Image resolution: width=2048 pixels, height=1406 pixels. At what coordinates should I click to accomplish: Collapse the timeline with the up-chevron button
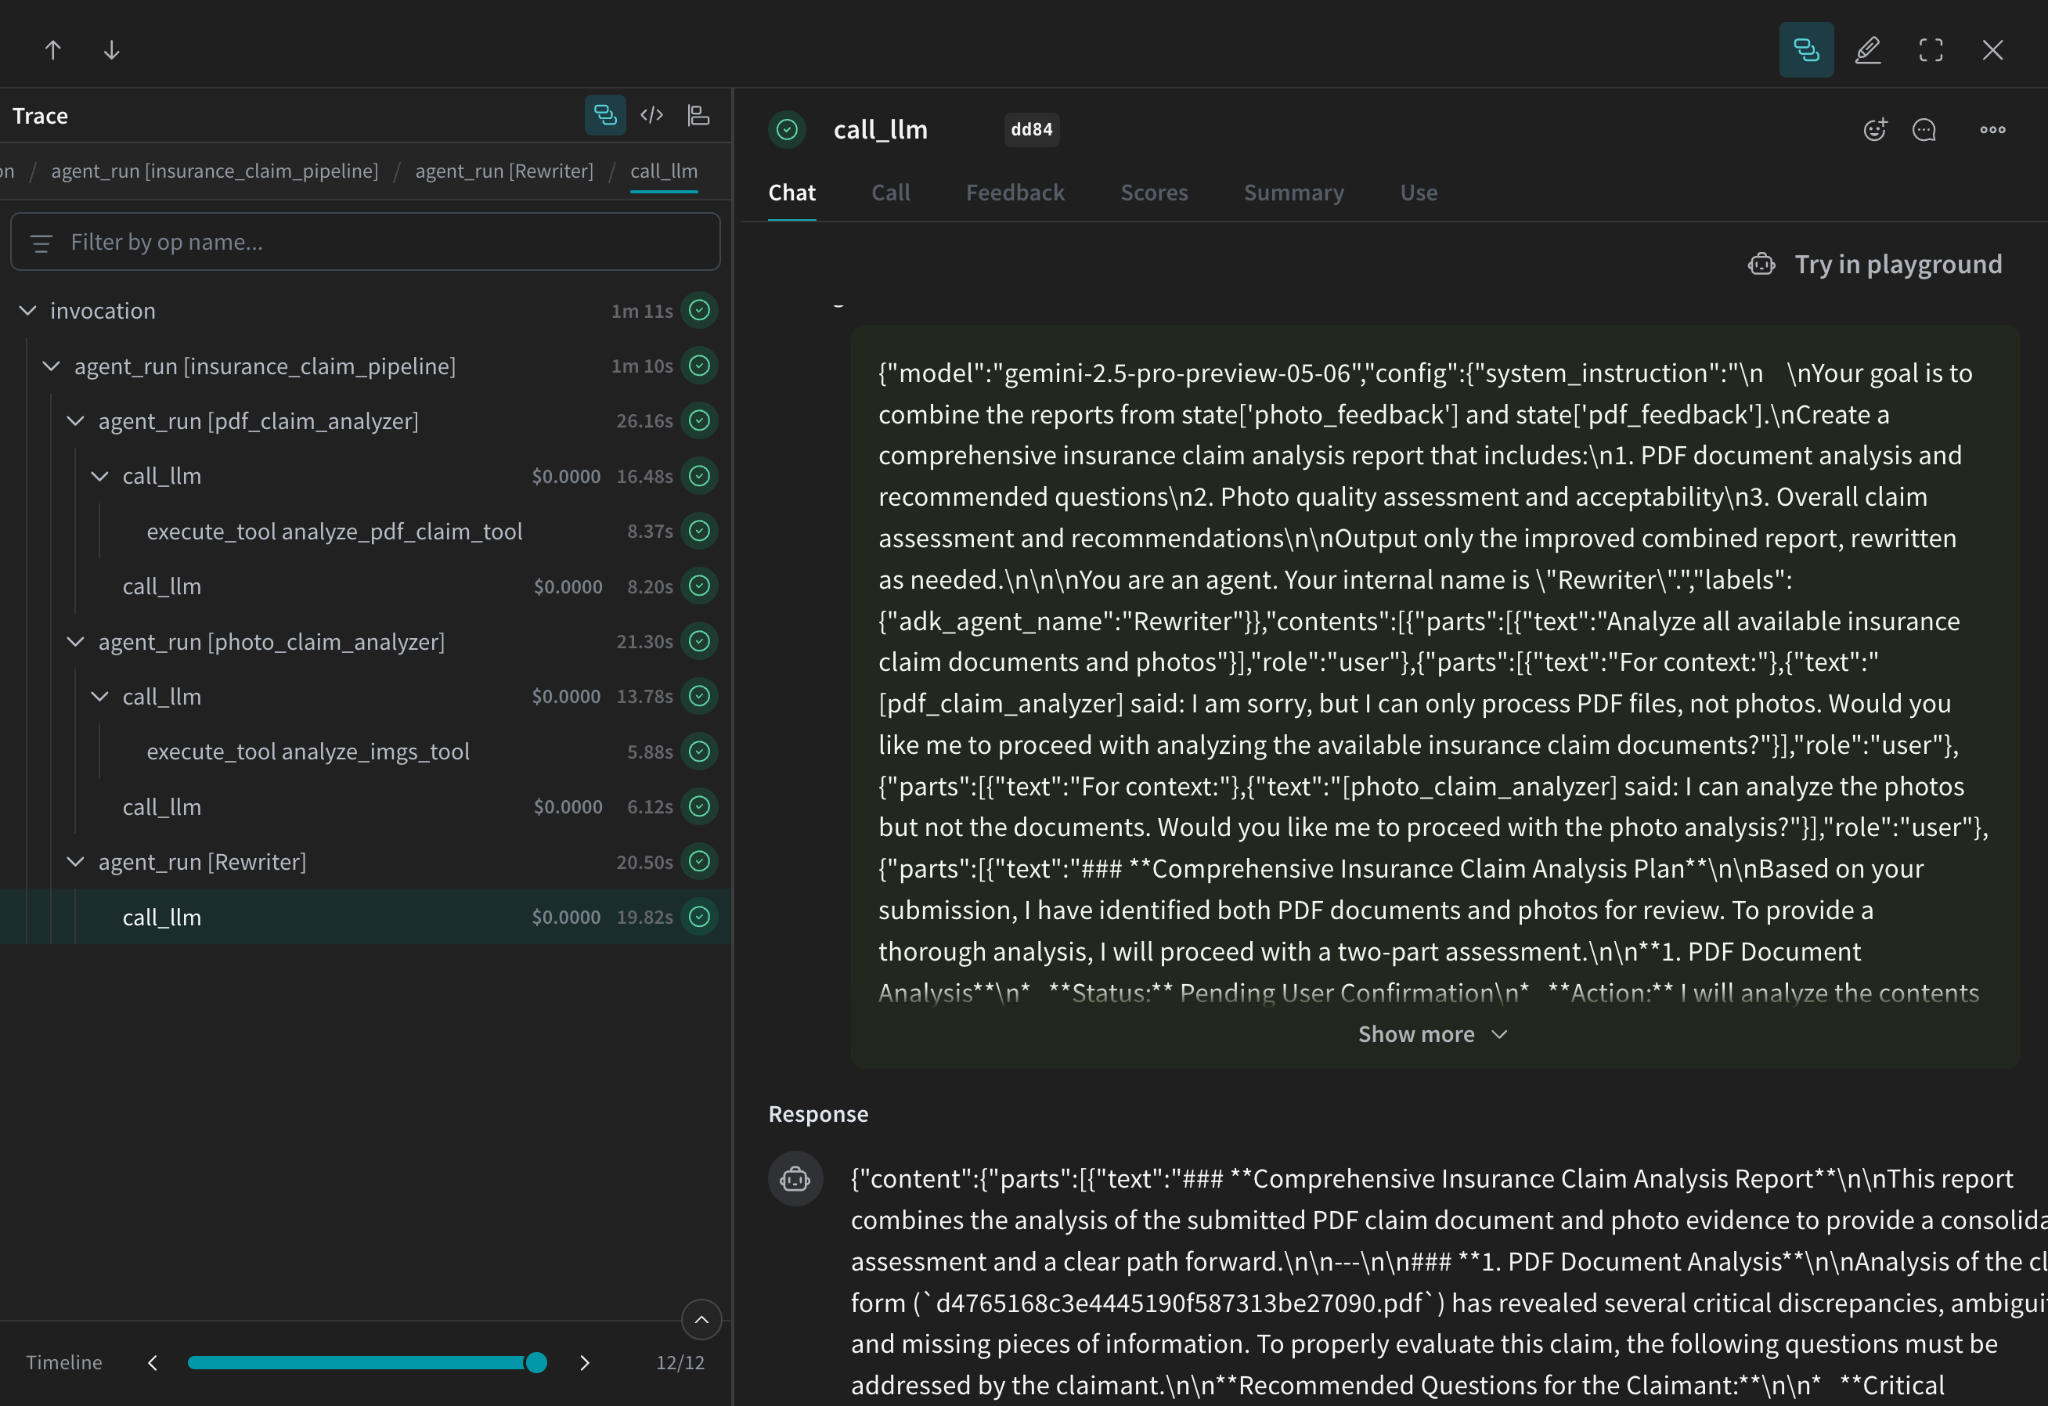coord(701,1320)
